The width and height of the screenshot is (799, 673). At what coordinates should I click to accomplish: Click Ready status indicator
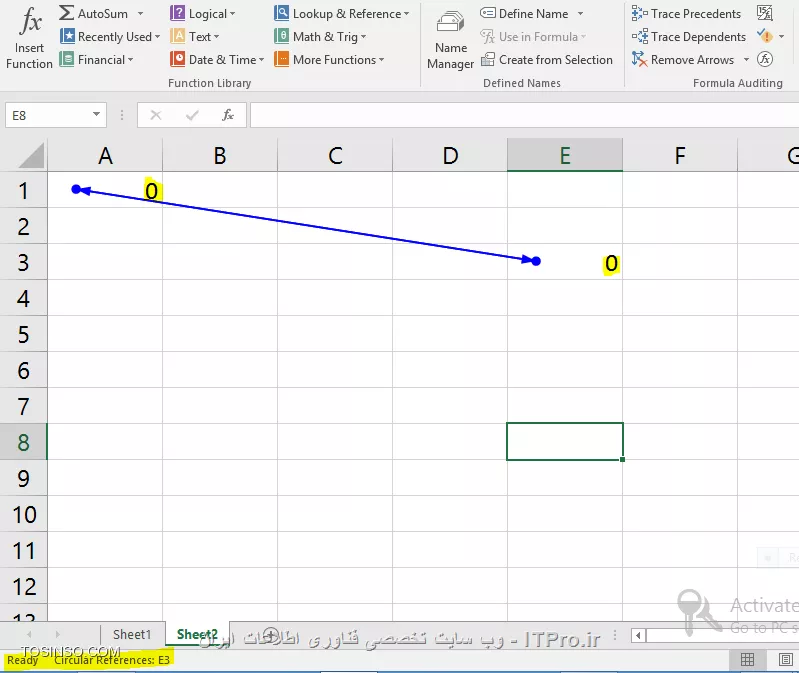(x=22, y=660)
